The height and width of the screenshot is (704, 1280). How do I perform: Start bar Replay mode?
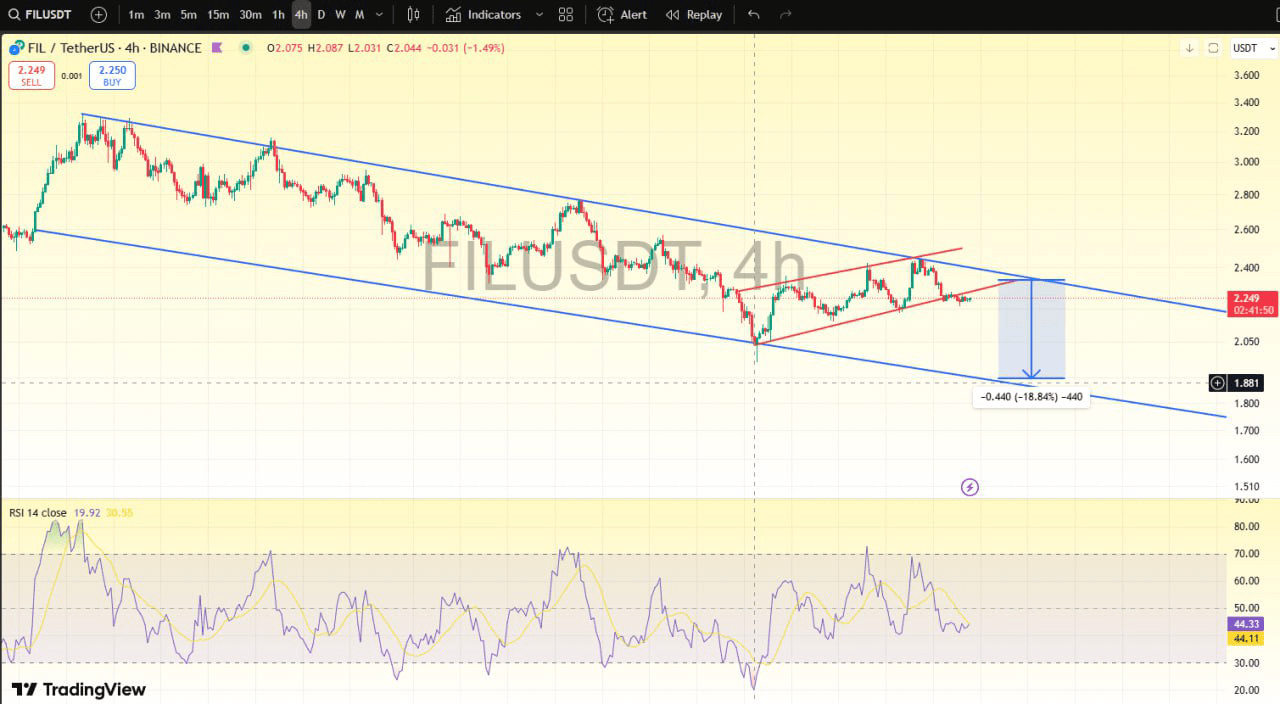(x=694, y=15)
